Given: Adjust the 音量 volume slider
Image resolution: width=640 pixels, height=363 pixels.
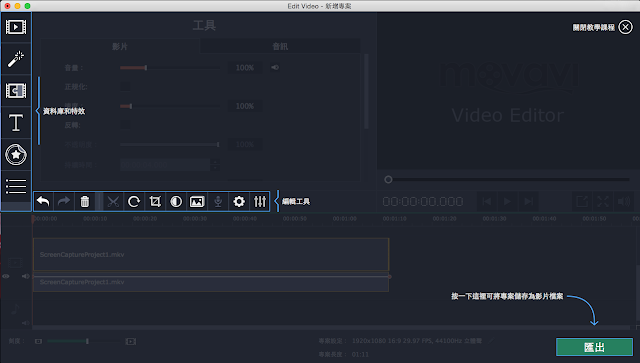Looking at the screenshot, I should (169, 68).
